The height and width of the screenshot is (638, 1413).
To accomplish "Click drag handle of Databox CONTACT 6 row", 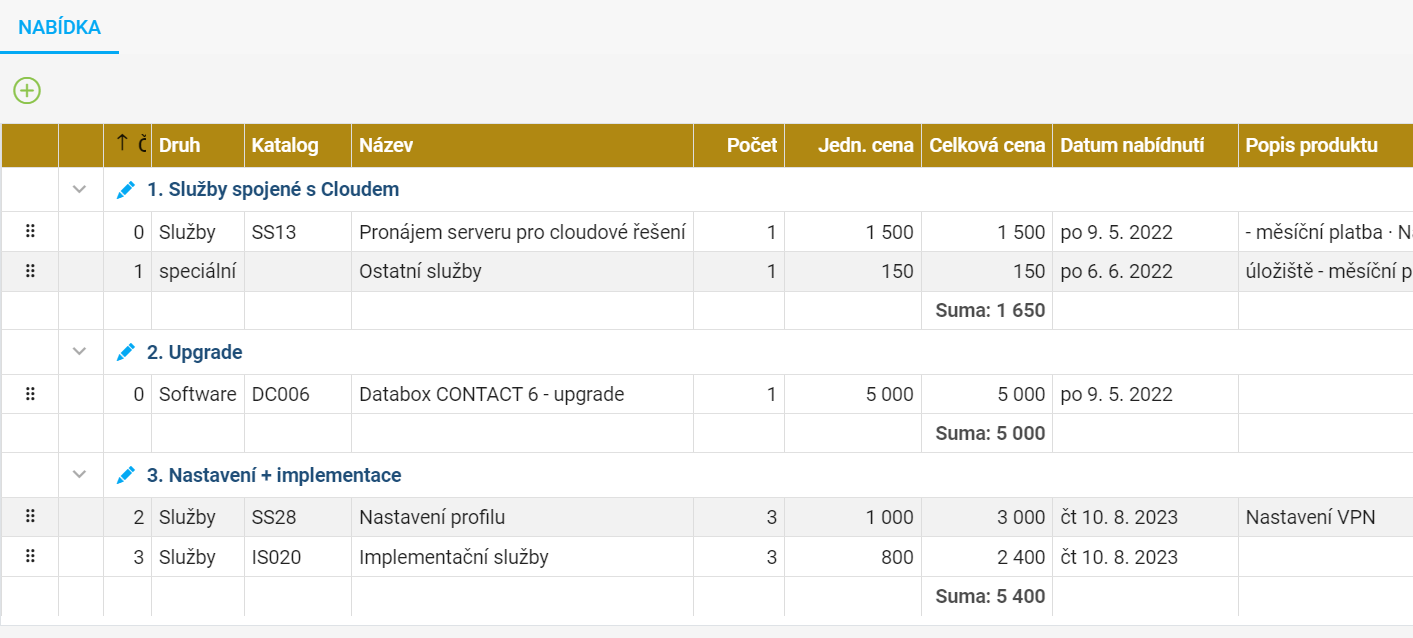I will 30,394.
